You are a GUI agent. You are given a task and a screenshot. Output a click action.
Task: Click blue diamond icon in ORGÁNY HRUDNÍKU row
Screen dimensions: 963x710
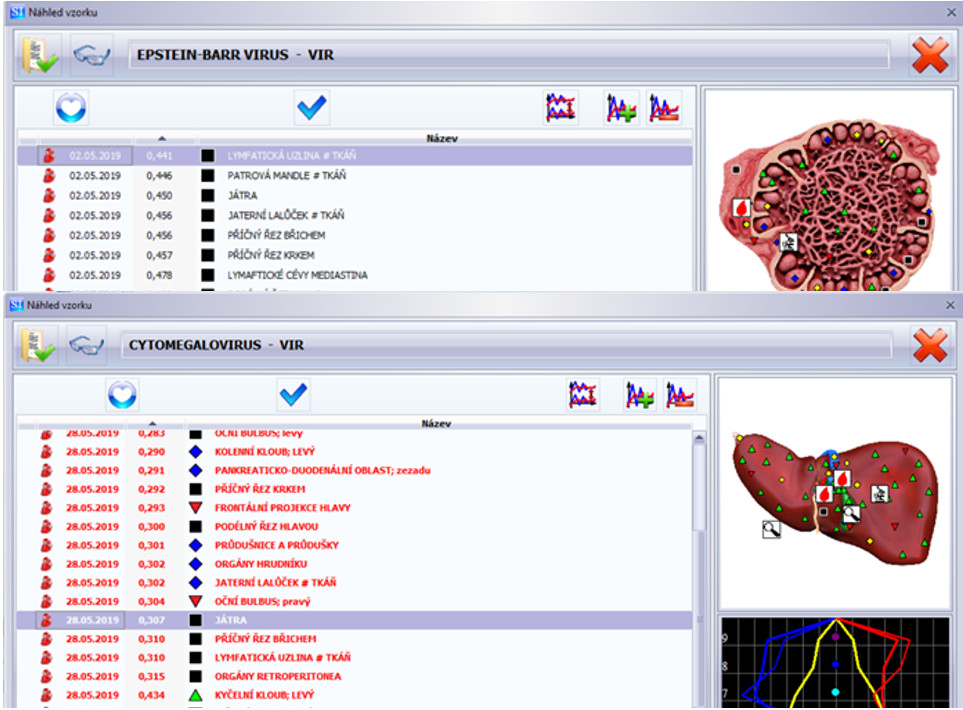tap(195, 564)
